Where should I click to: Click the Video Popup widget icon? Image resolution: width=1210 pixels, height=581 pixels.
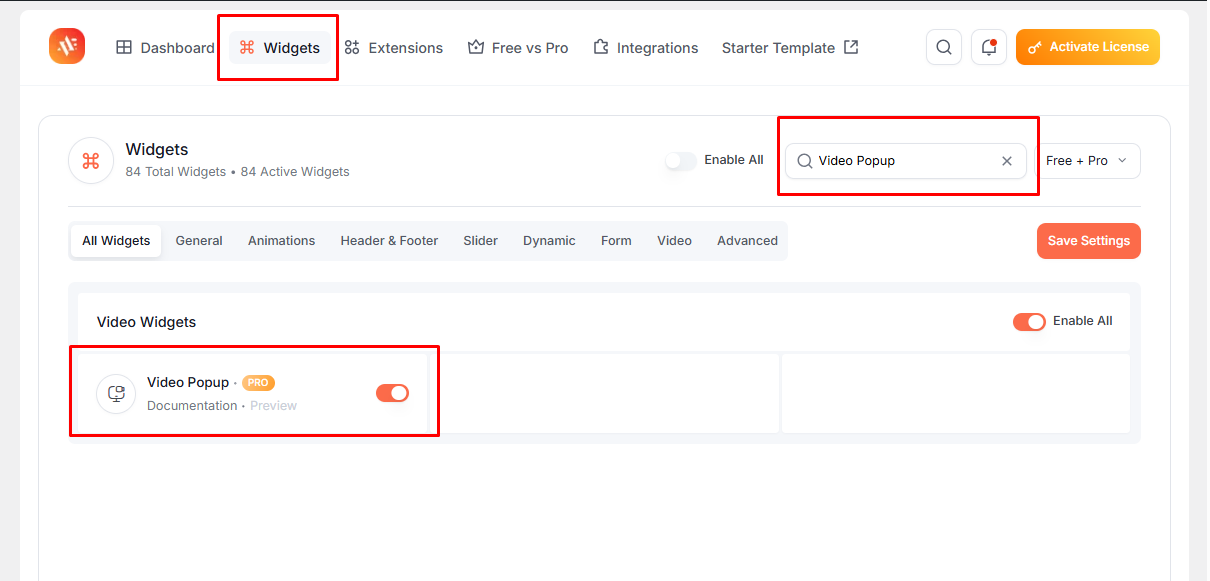tap(116, 394)
